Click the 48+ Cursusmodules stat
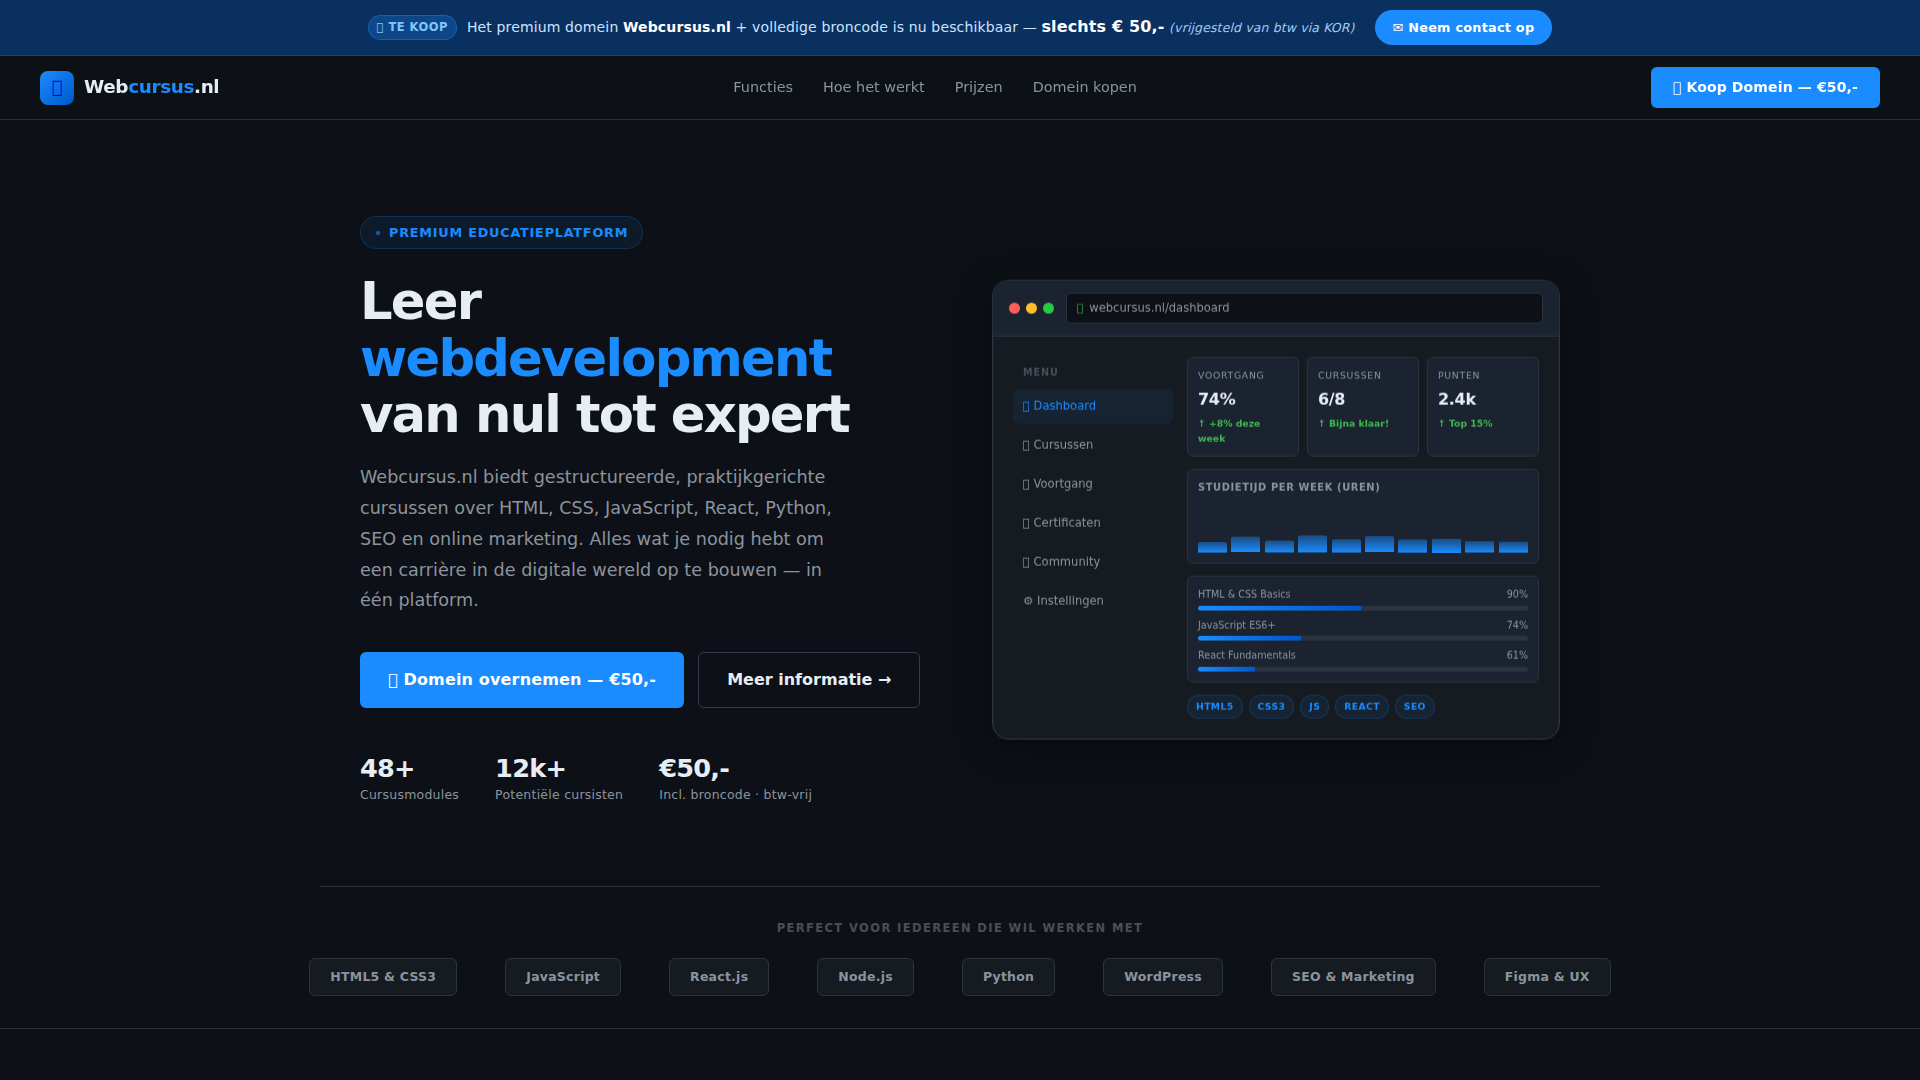This screenshot has width=1920, height=1080. pos(409,779)
